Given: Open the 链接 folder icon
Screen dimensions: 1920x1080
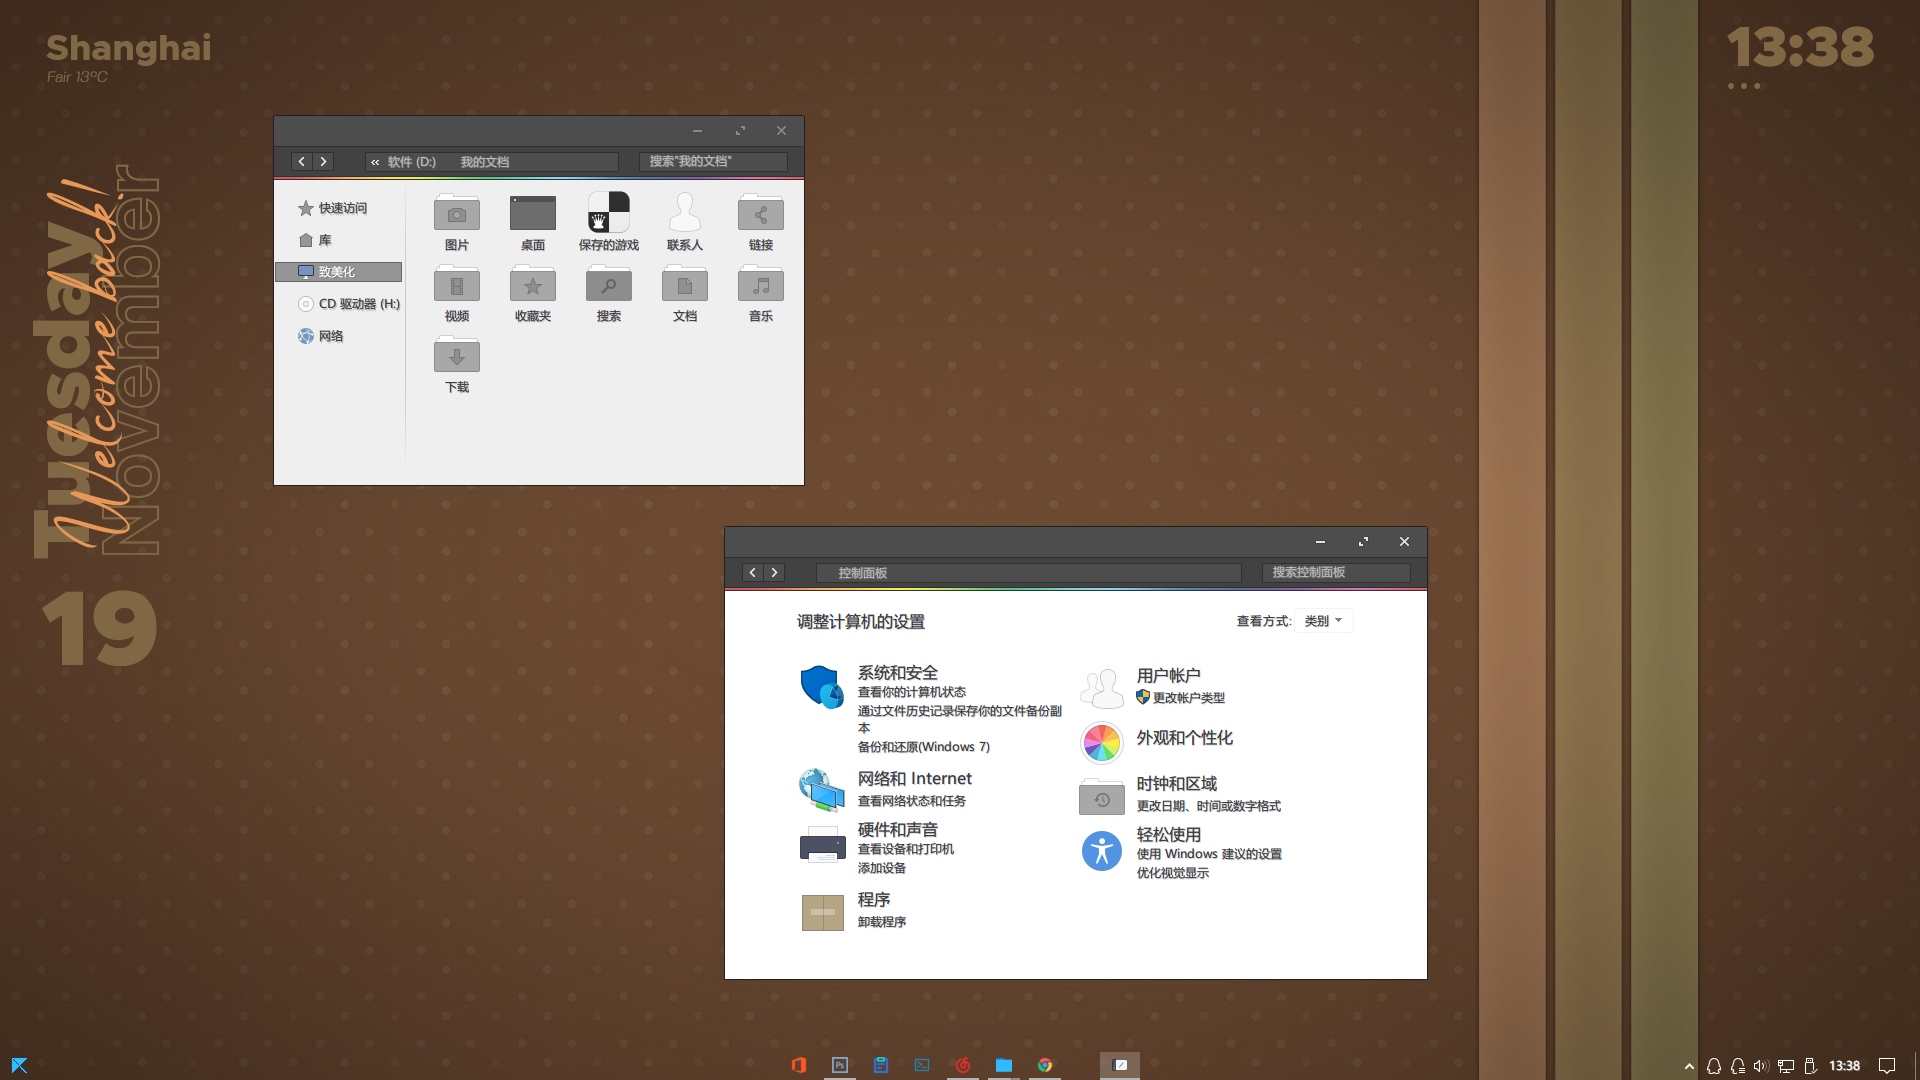Looking at the screenshot, I should coord(761,214).
